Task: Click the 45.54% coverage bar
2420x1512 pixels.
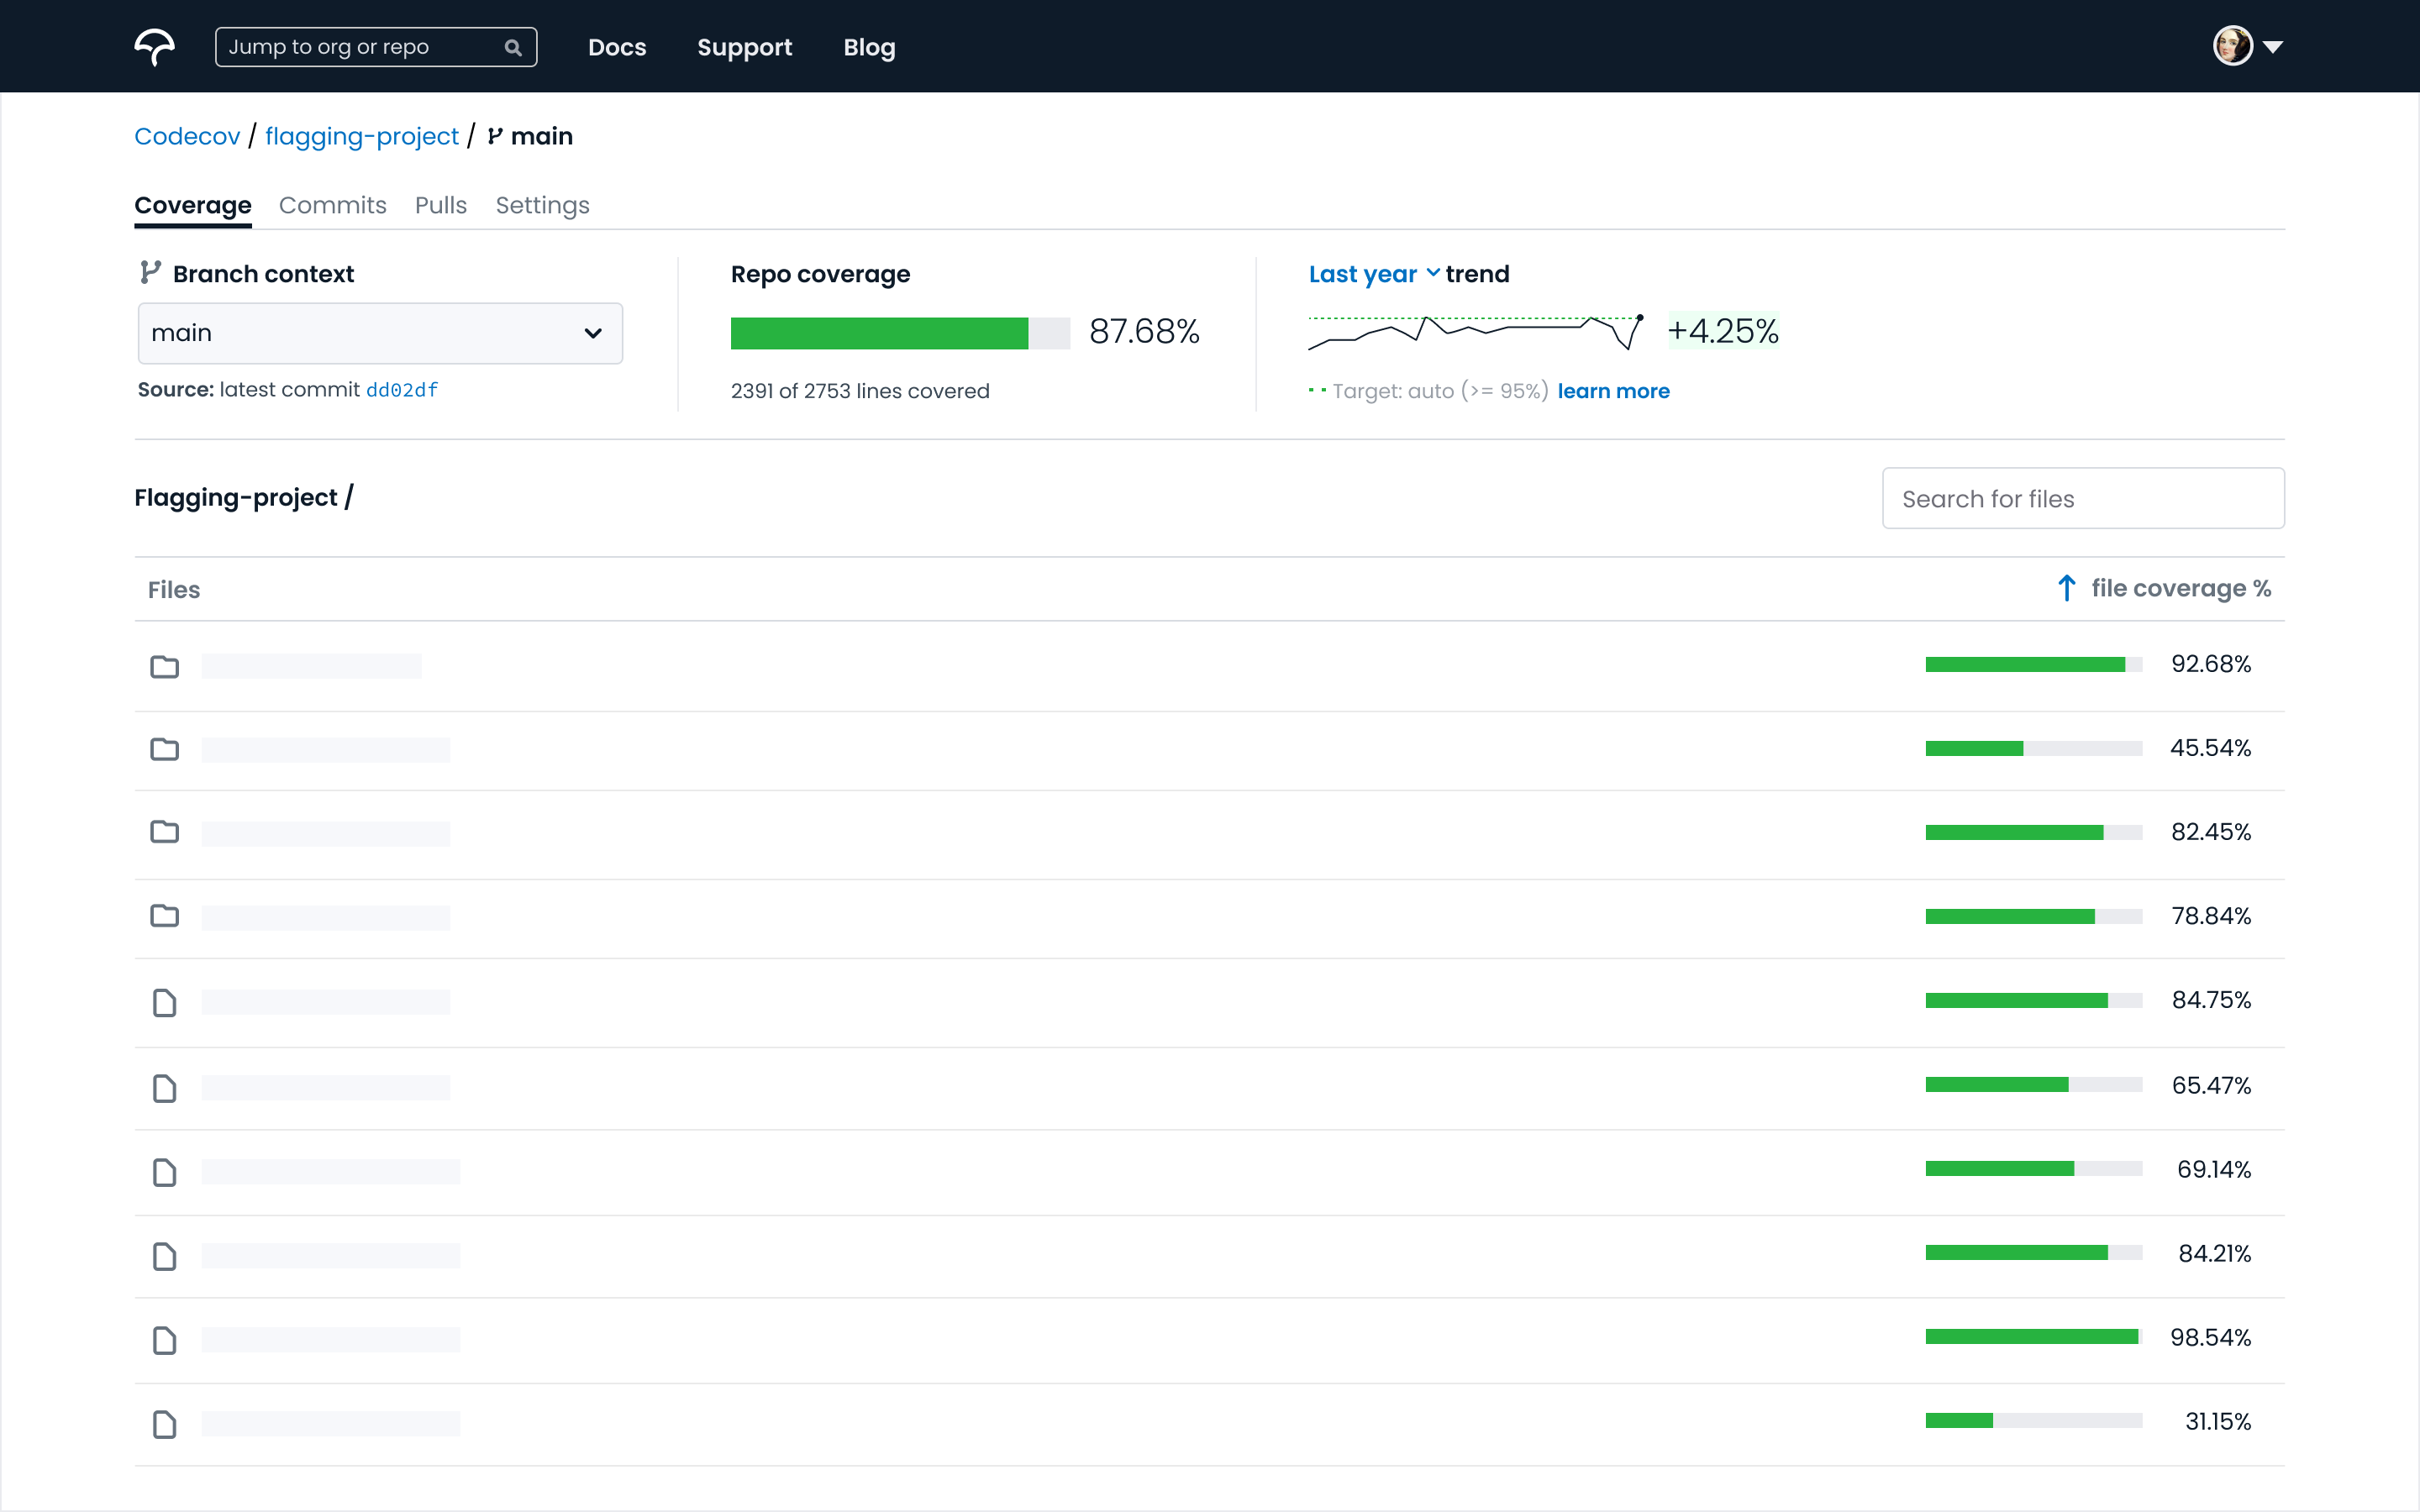Action: tap(2034, 749)
